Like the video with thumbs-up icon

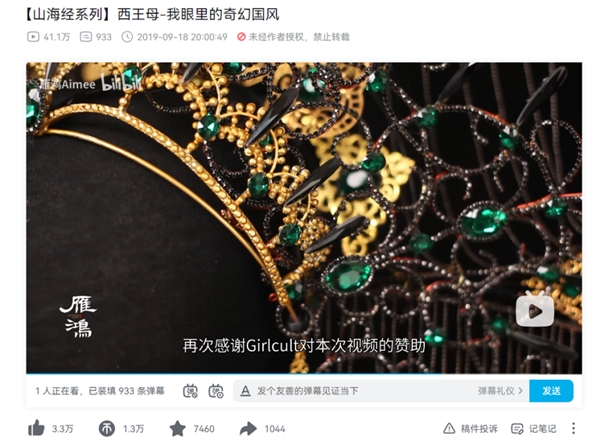(36, 428)
